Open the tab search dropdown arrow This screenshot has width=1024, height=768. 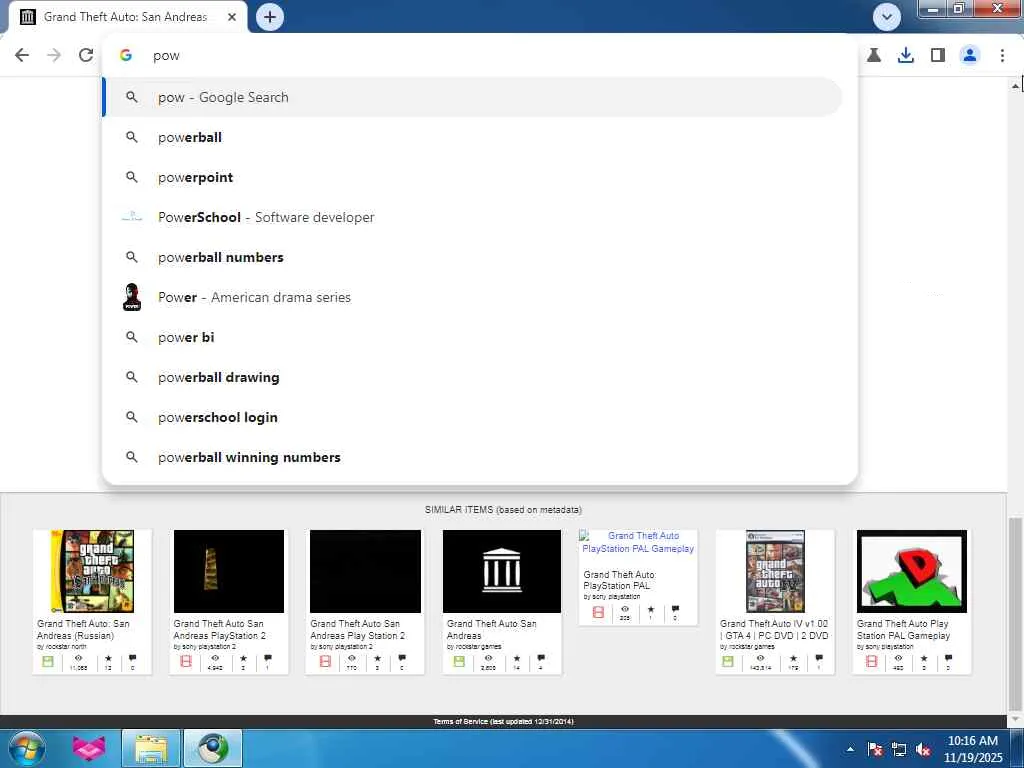pyautogui.click(x=886, y=17)
